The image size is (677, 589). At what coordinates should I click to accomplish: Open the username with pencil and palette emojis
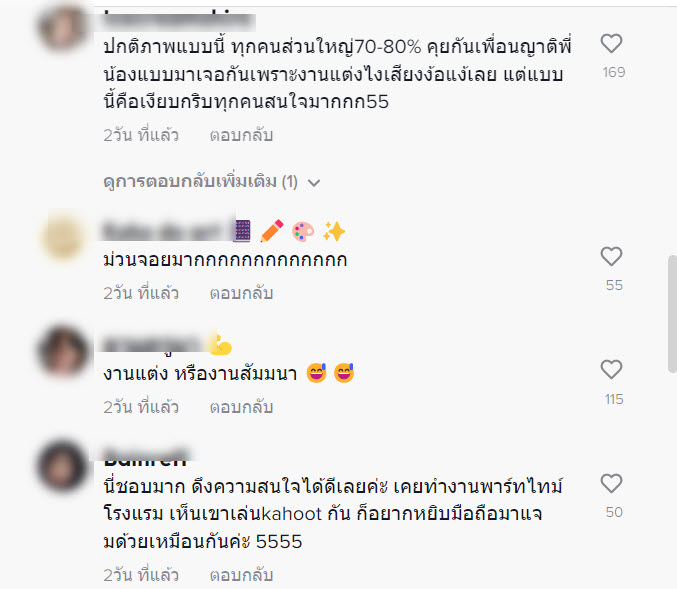coord(225,231)
